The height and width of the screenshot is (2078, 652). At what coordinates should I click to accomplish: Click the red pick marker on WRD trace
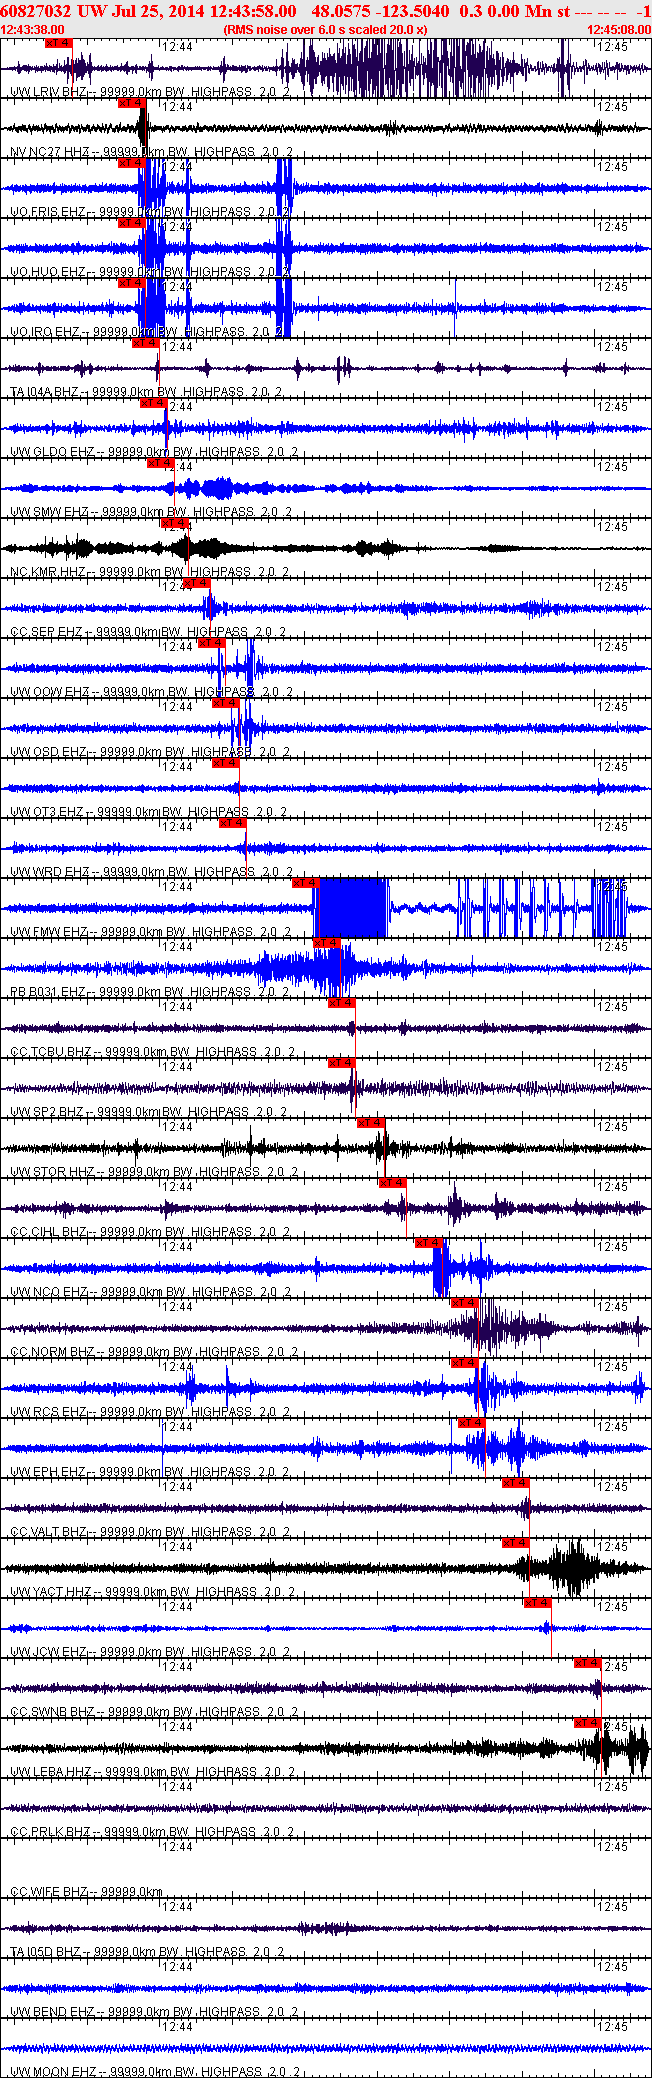pyautogui.click(x=232, y=823)
